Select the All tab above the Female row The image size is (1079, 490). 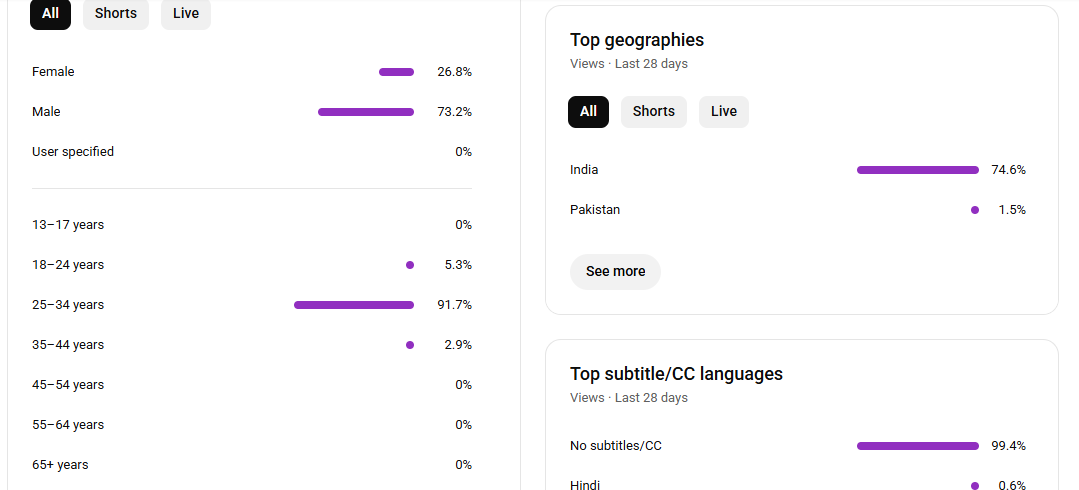[x=50, y=14]
